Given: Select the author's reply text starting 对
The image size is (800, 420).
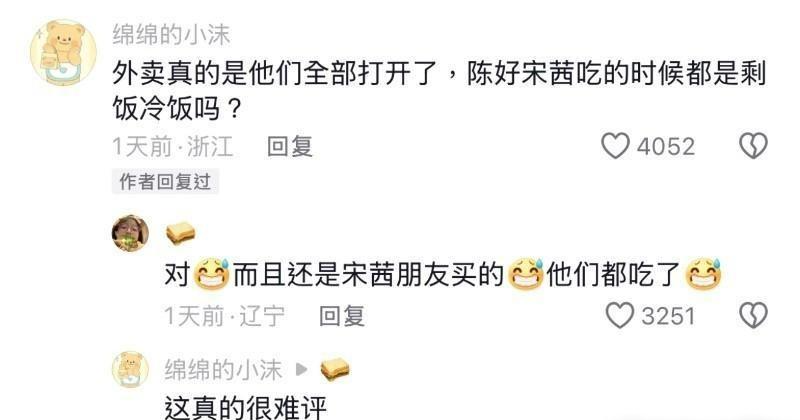Looking at the screenshot, I should 443,275.
